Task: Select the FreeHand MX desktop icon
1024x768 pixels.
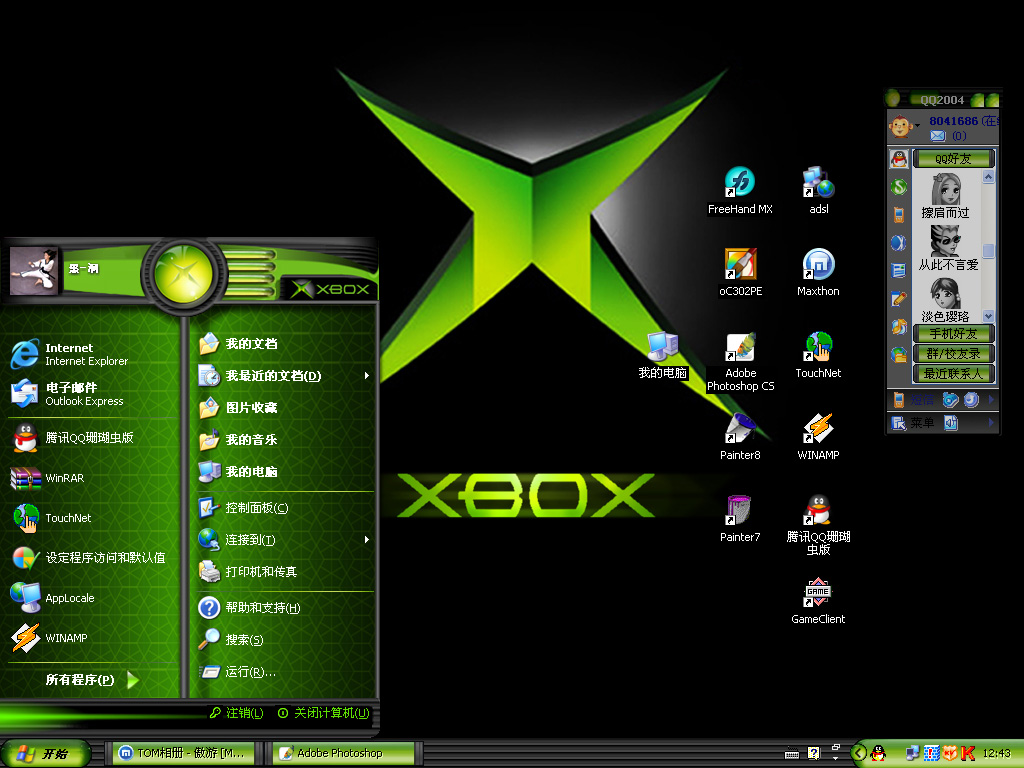Action: [740, 191]
